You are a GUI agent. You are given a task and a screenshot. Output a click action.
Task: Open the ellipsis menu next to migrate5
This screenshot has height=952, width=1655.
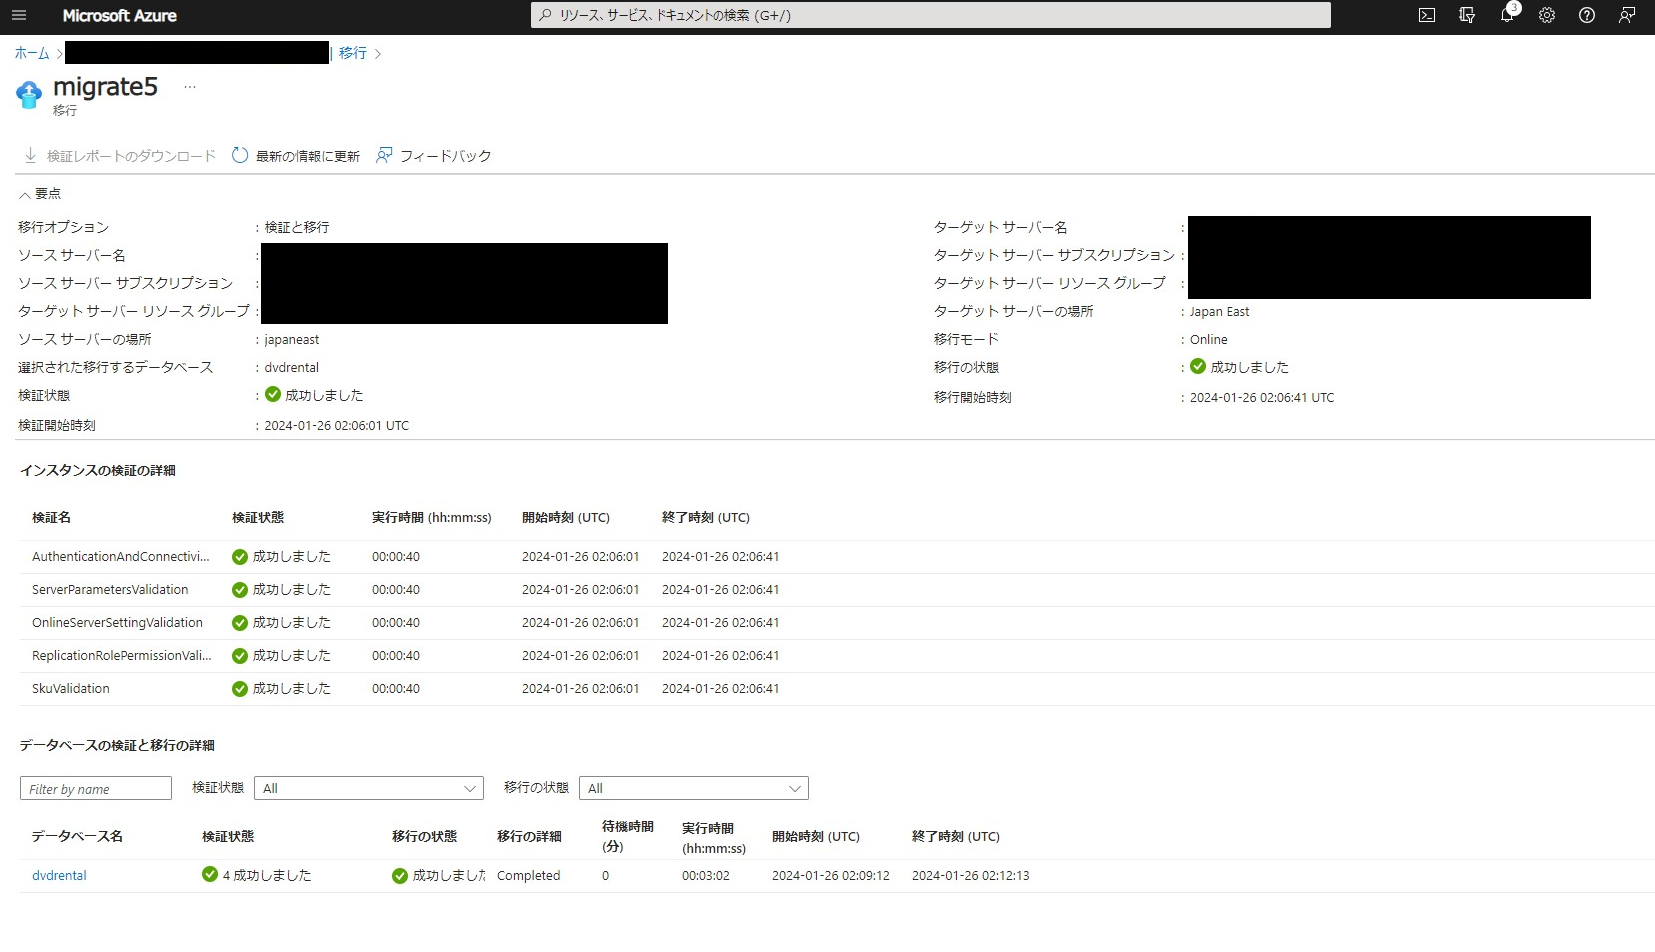pyautogui.click(x=189, y=86)
